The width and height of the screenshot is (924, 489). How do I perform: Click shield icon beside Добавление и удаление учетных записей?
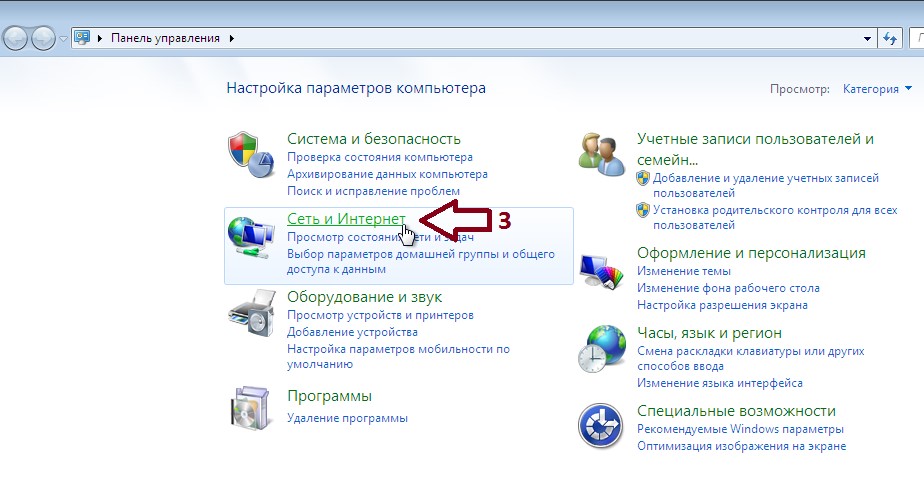(x=643, y=178)
